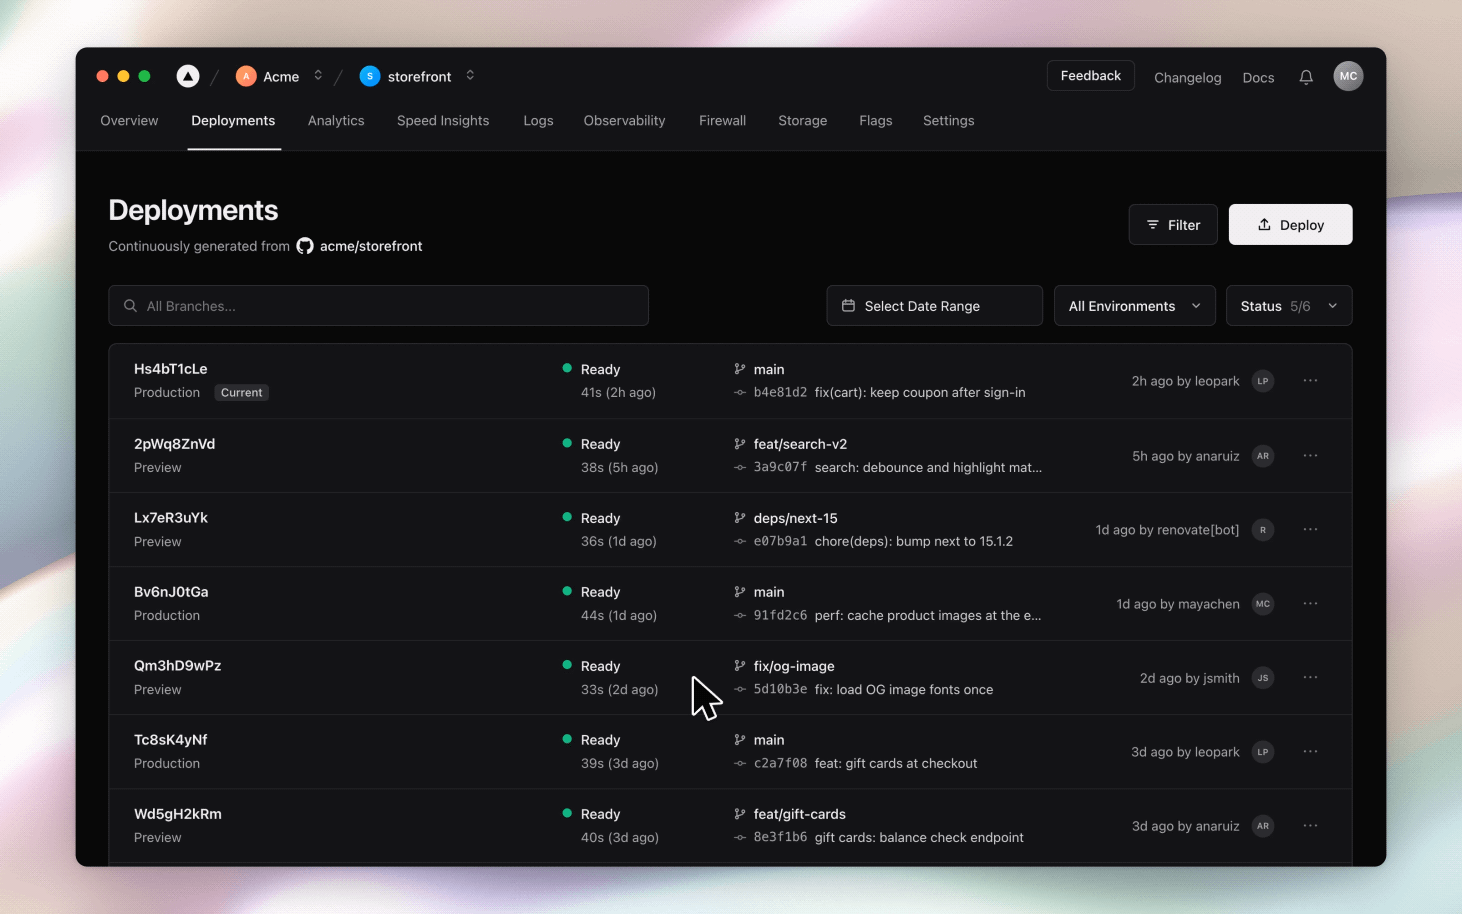The image size is (1462, 914).
Task: Open the Select Date Range picker
Action: click(x=934, y=306)
